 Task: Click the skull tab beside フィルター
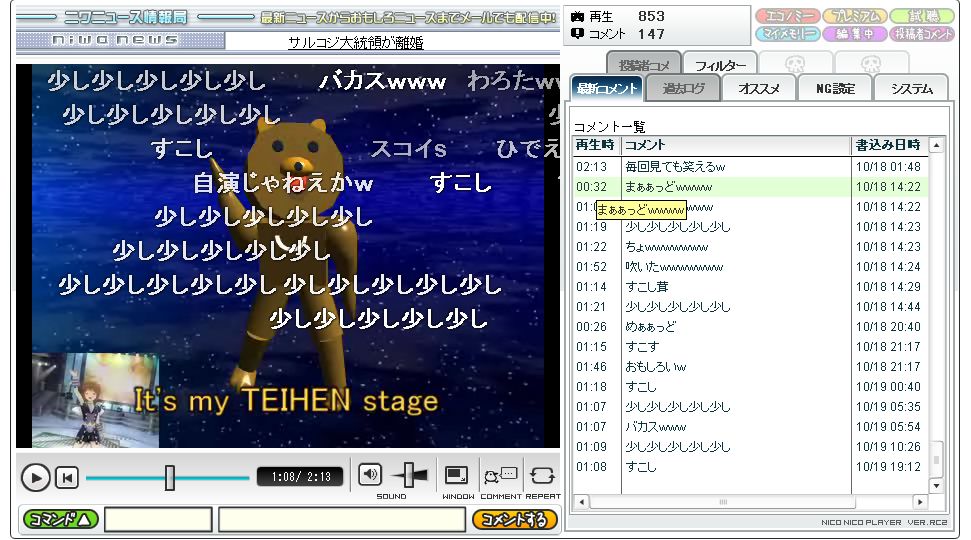pos(796,63)
